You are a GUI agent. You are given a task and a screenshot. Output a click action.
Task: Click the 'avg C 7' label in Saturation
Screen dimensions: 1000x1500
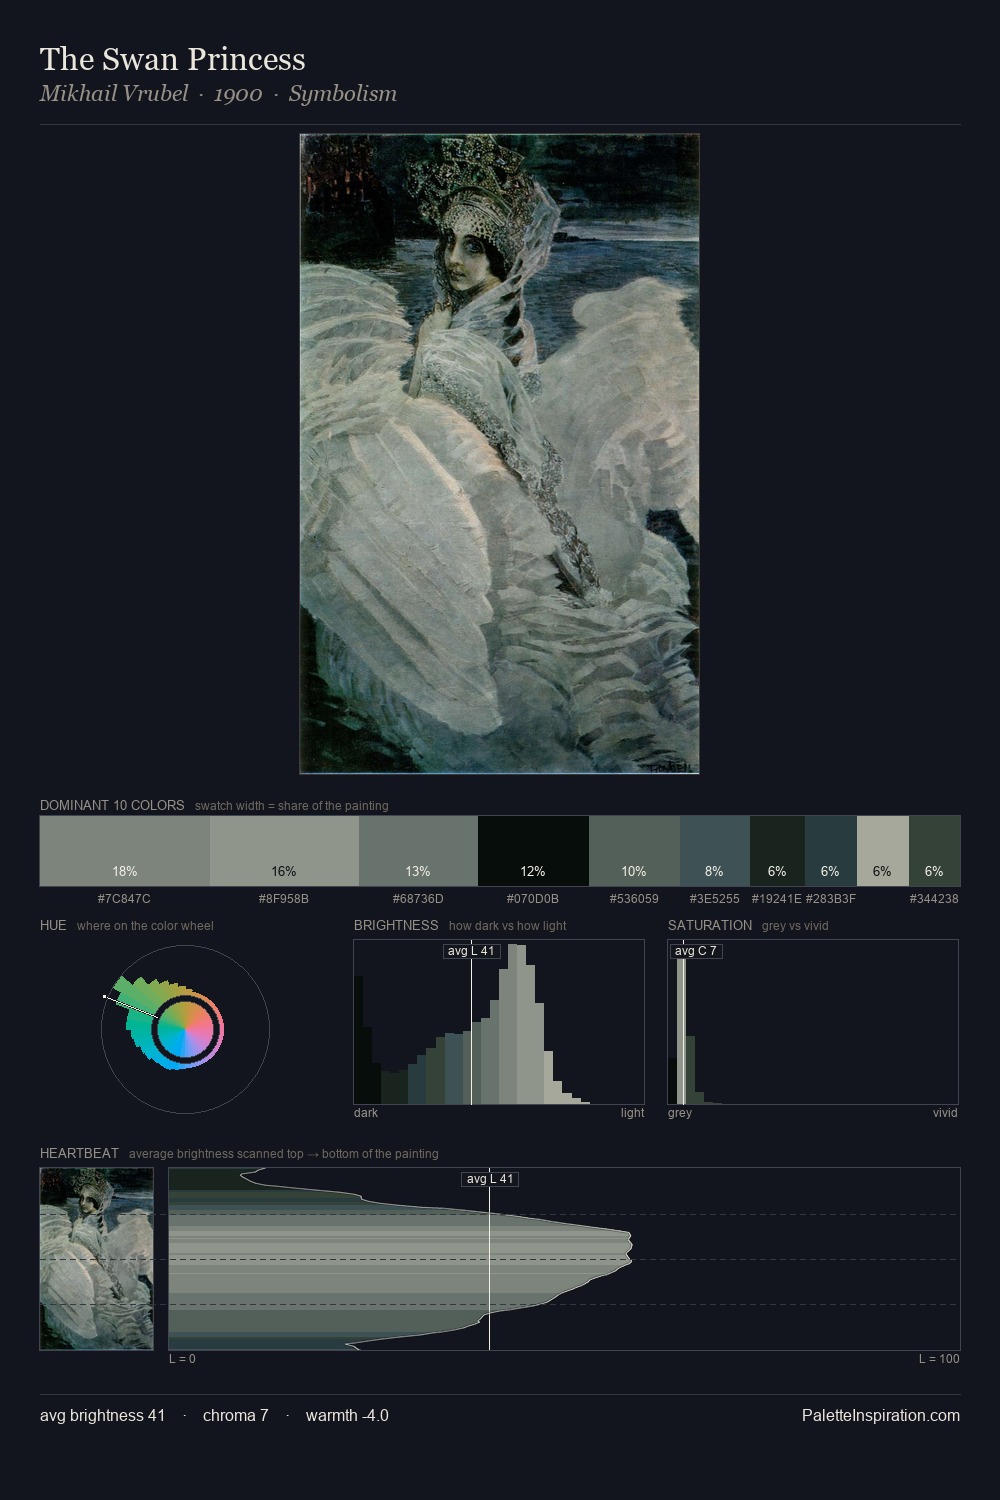click(x=696, y=951)
